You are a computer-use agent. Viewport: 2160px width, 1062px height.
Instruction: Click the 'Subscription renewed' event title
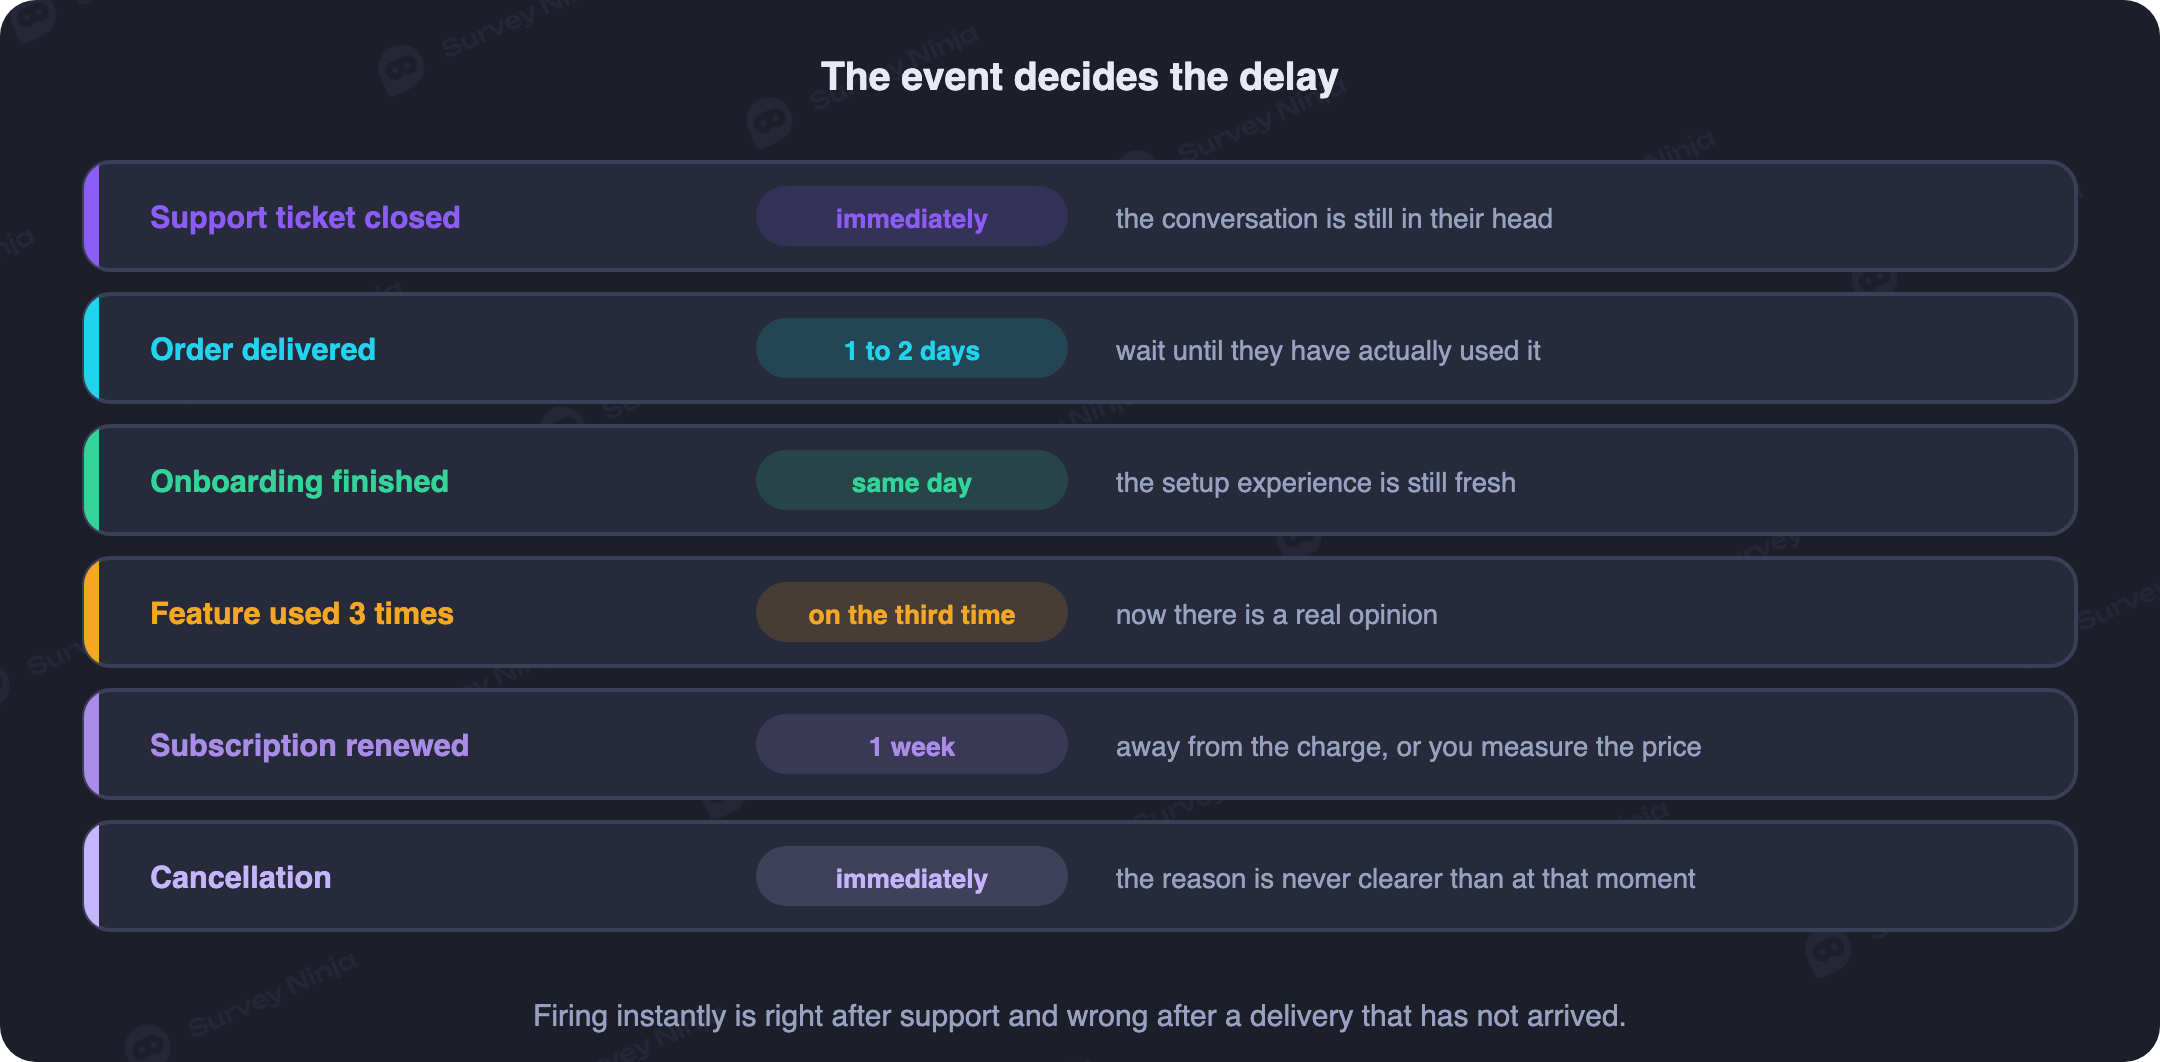click(x=309, y=745)
